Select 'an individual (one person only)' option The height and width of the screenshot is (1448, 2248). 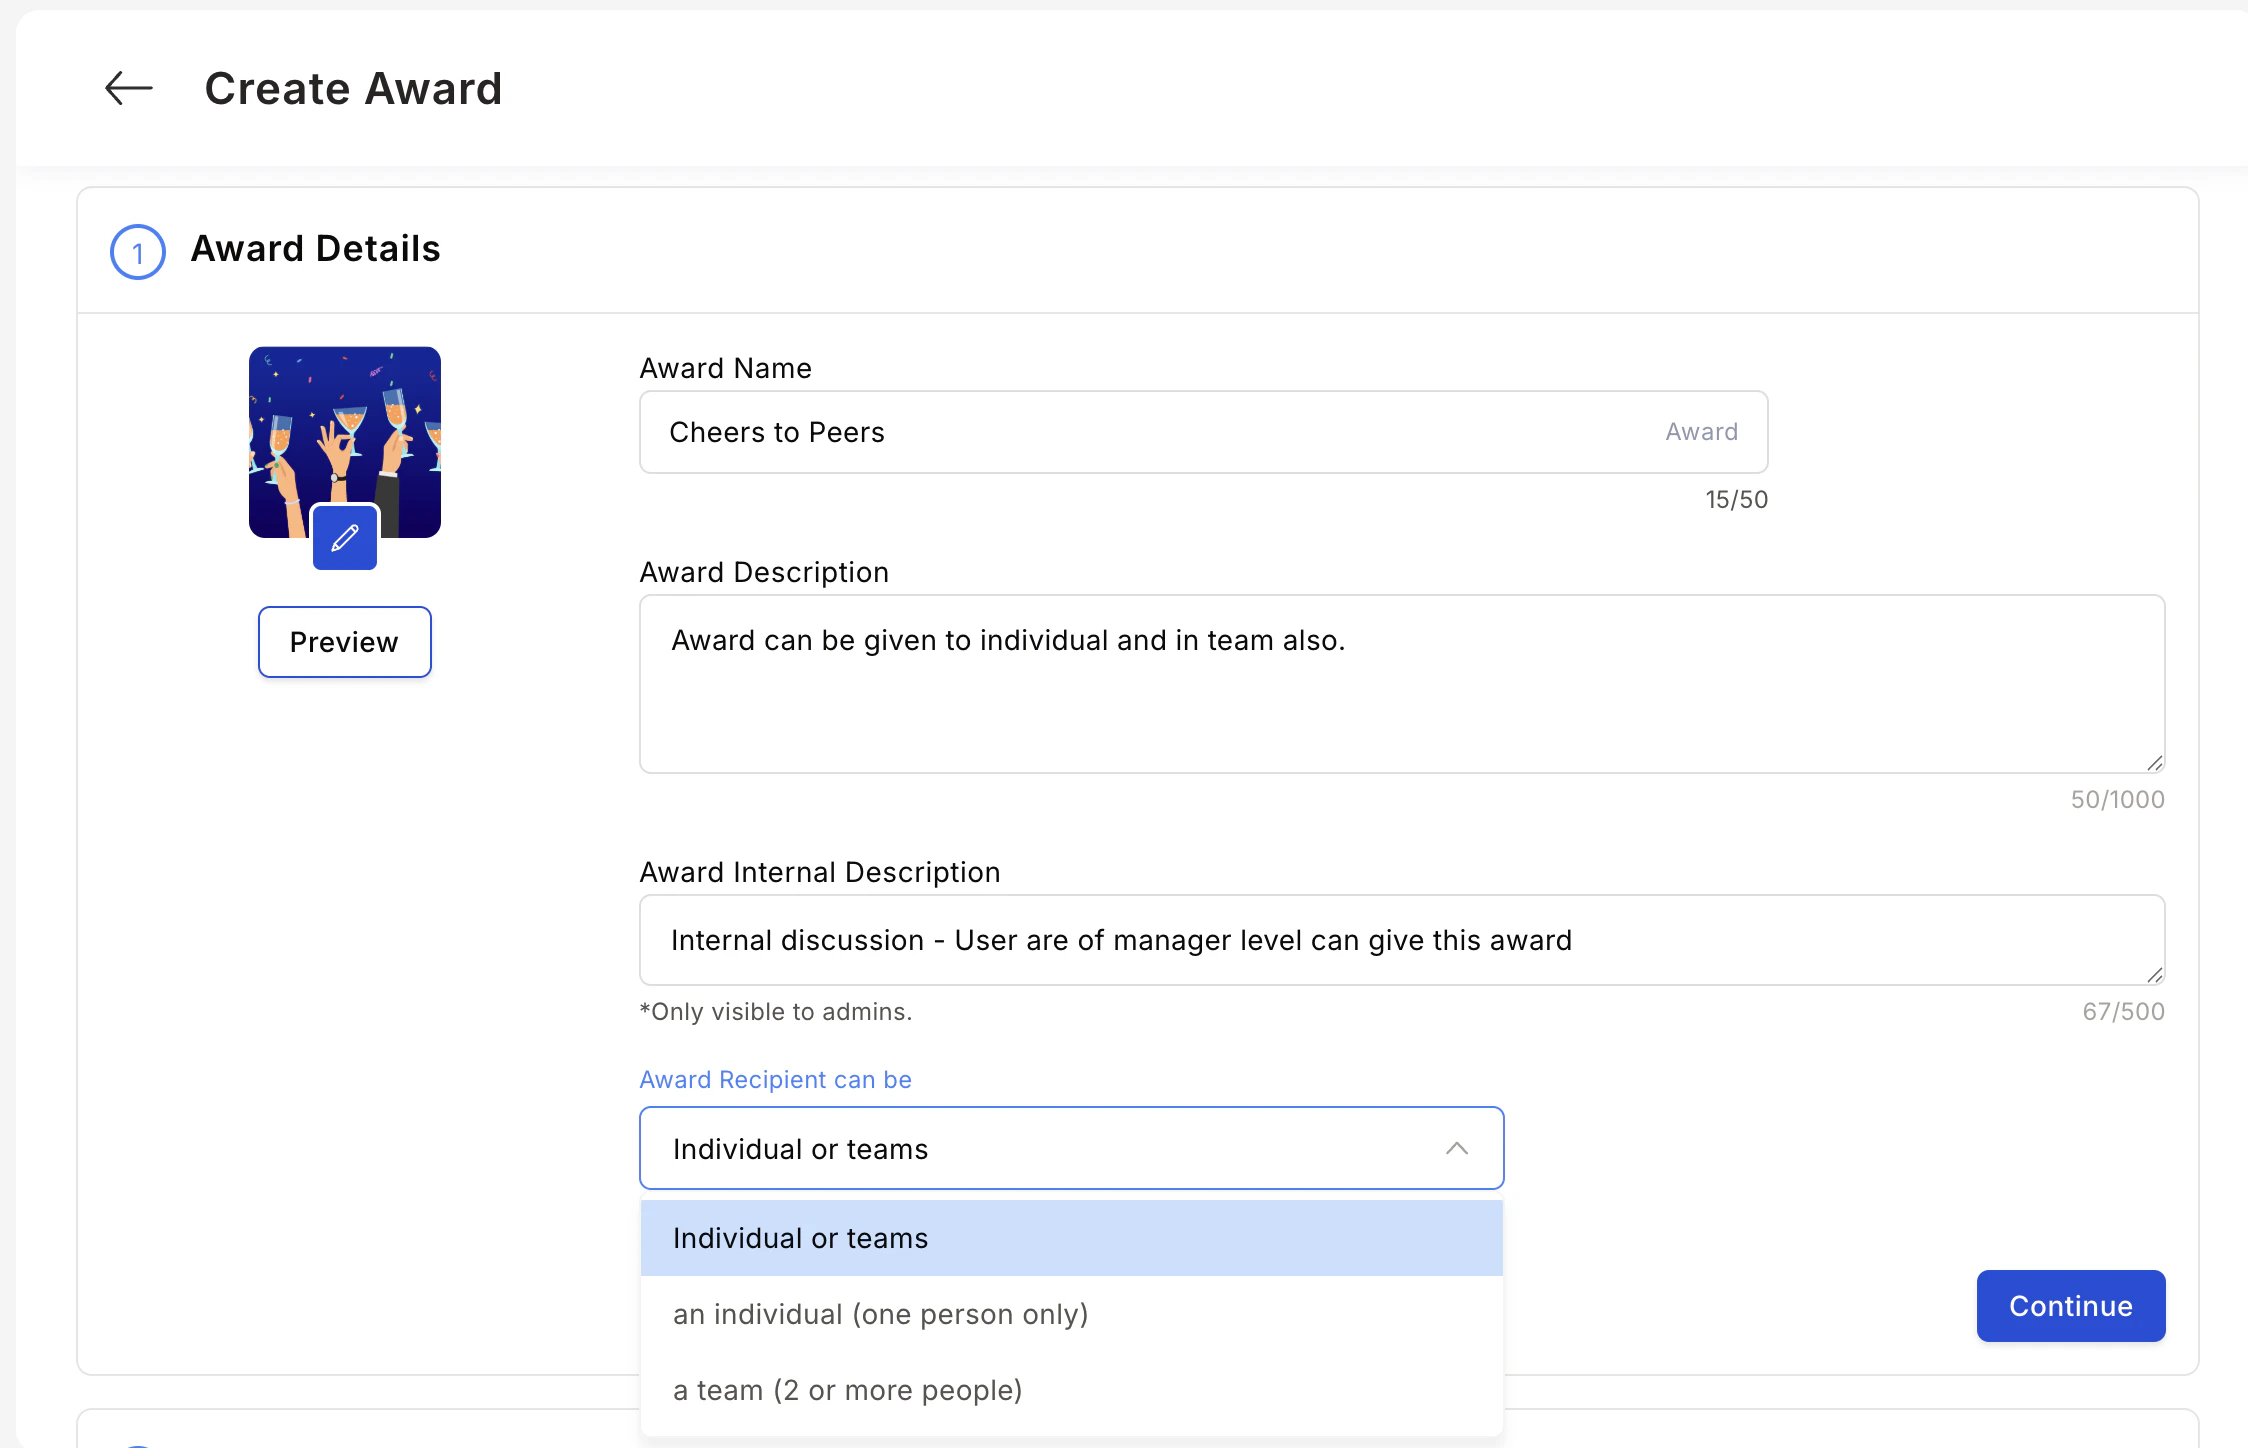1071,1314
